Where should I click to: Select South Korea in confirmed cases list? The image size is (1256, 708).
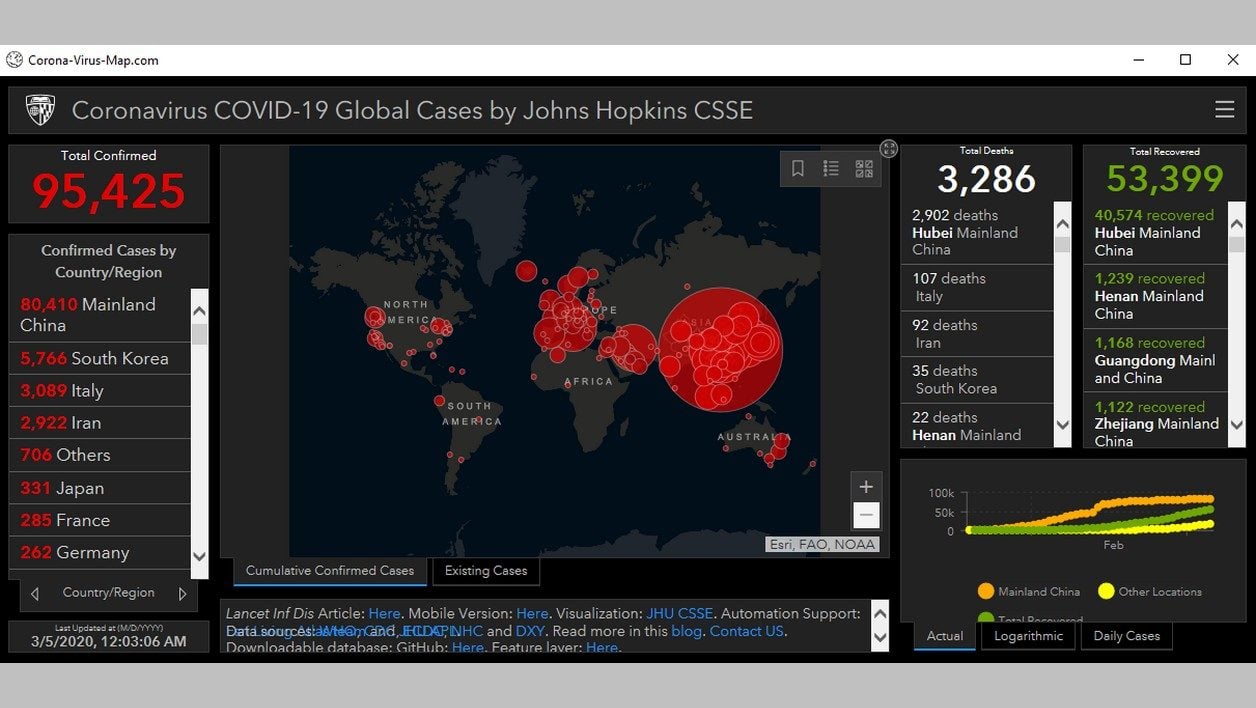tap(100, 358)
